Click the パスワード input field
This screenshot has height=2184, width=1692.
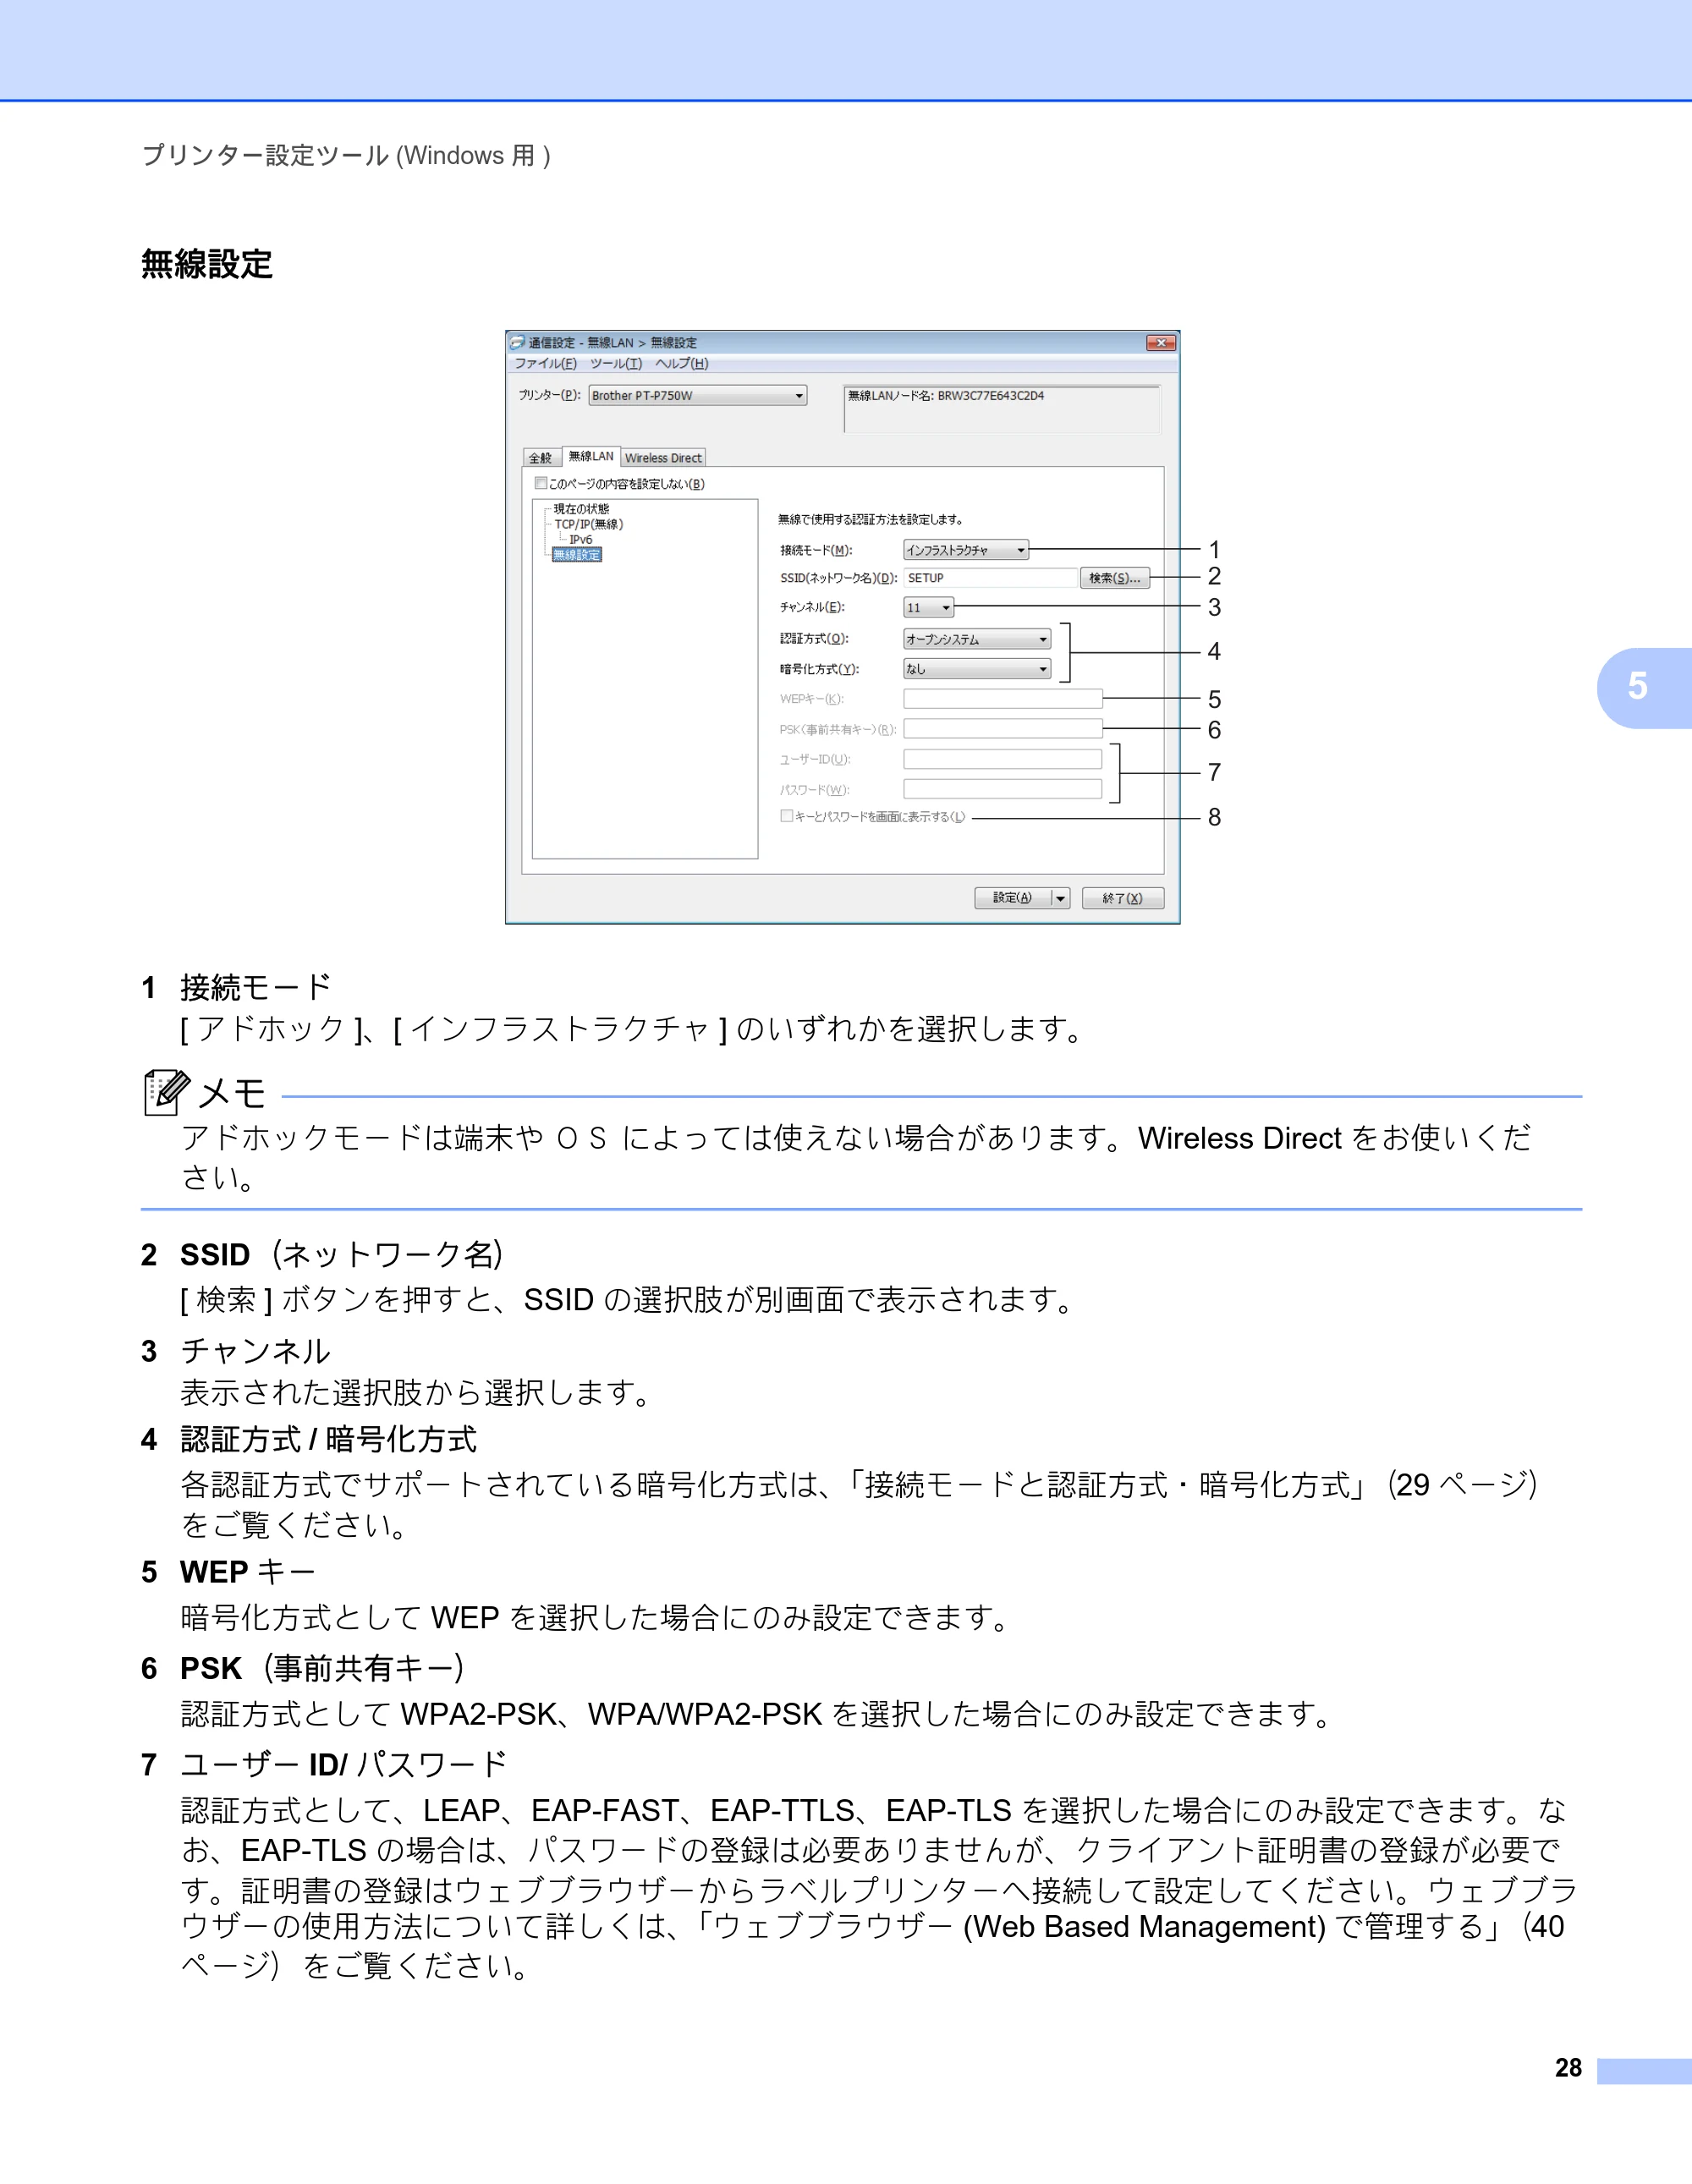[x=1003, y=789]
